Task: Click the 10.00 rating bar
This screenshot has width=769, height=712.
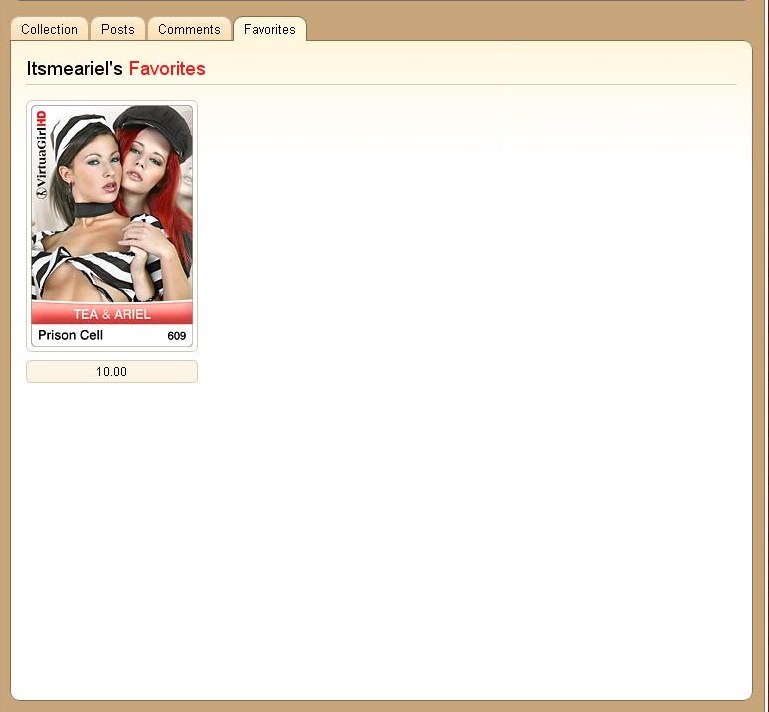Action: click(x=112, y=371)
